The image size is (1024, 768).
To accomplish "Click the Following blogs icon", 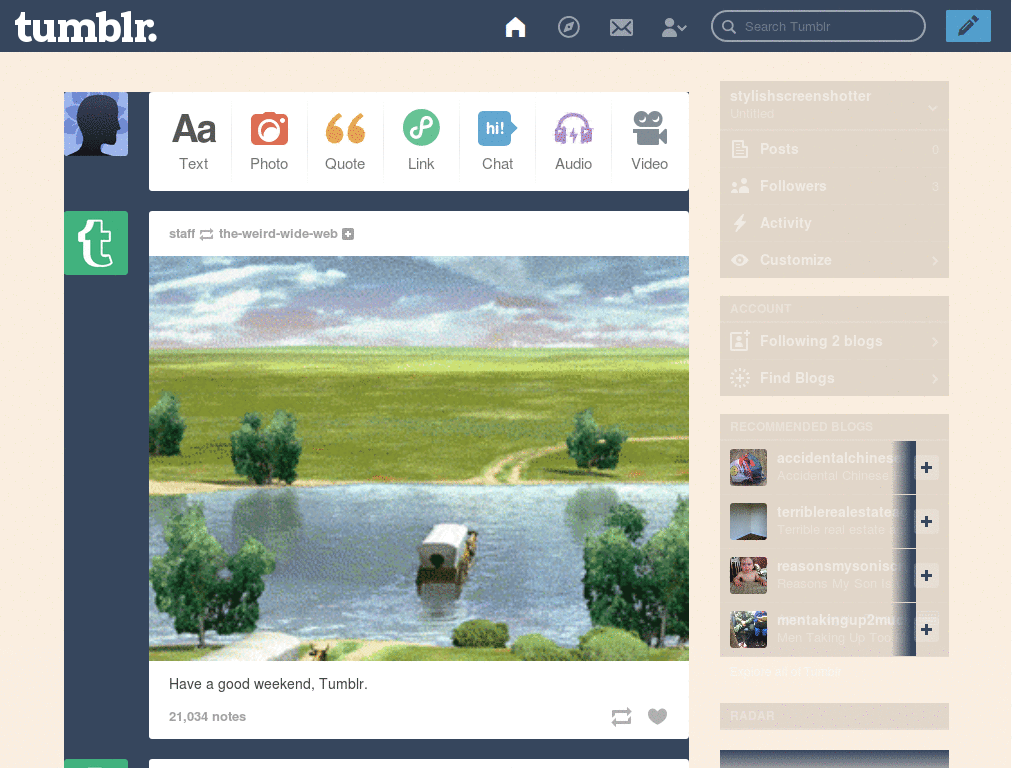I will 740,341.
